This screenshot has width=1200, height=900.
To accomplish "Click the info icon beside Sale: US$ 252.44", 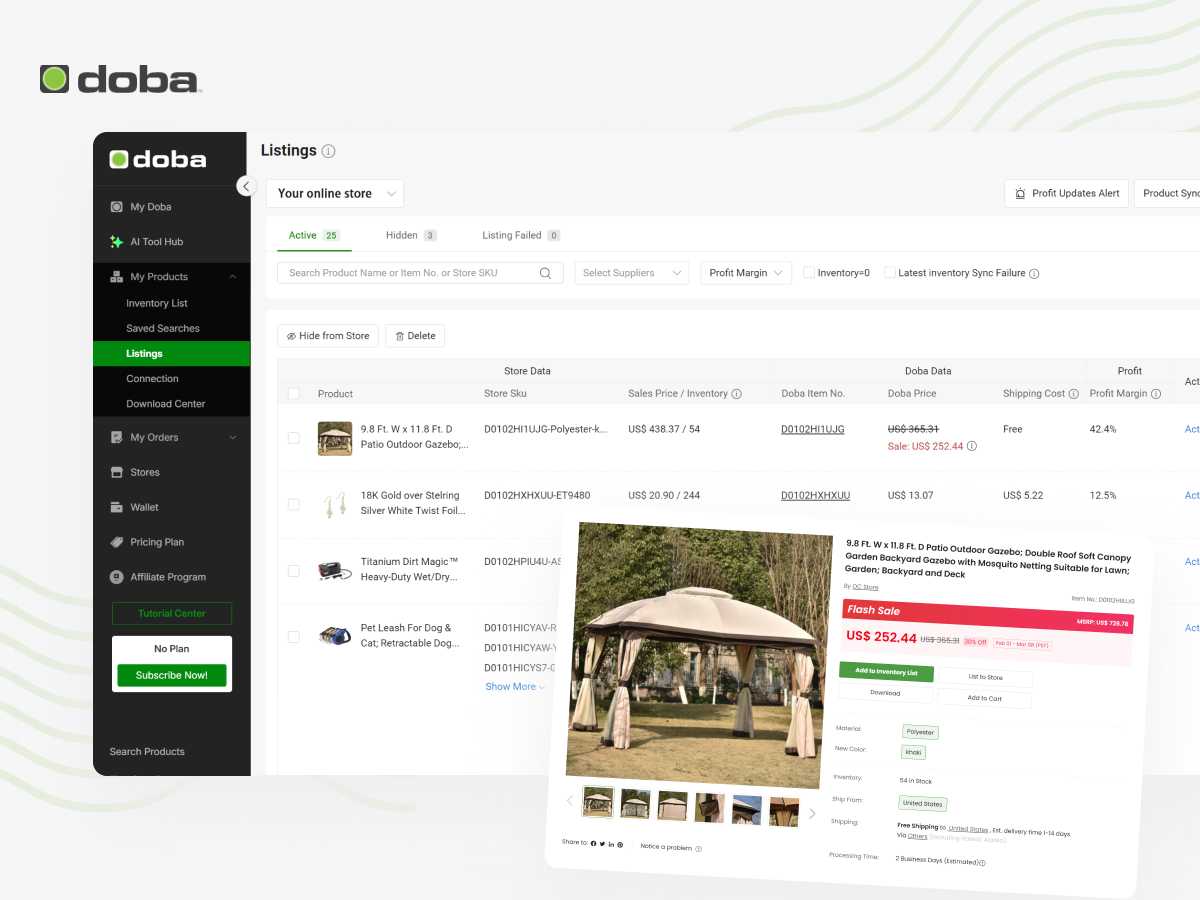I will (x=972, y=446).
